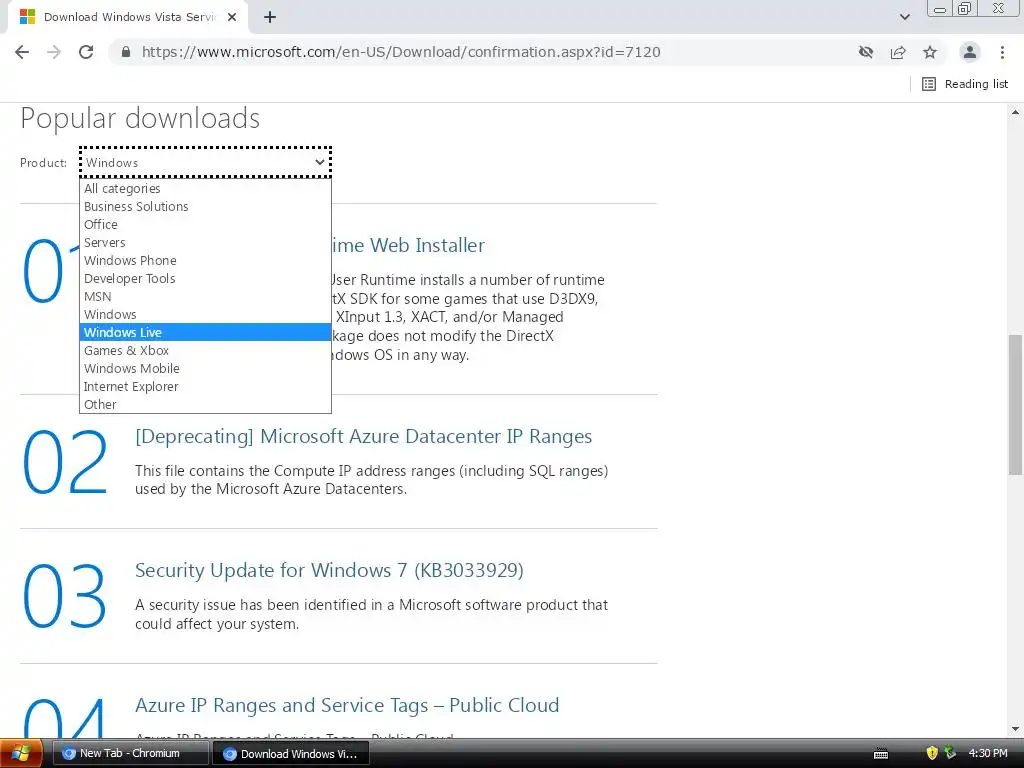Open a new browser tab
The height and width of the screenshot is (768, 1024).
270,18
